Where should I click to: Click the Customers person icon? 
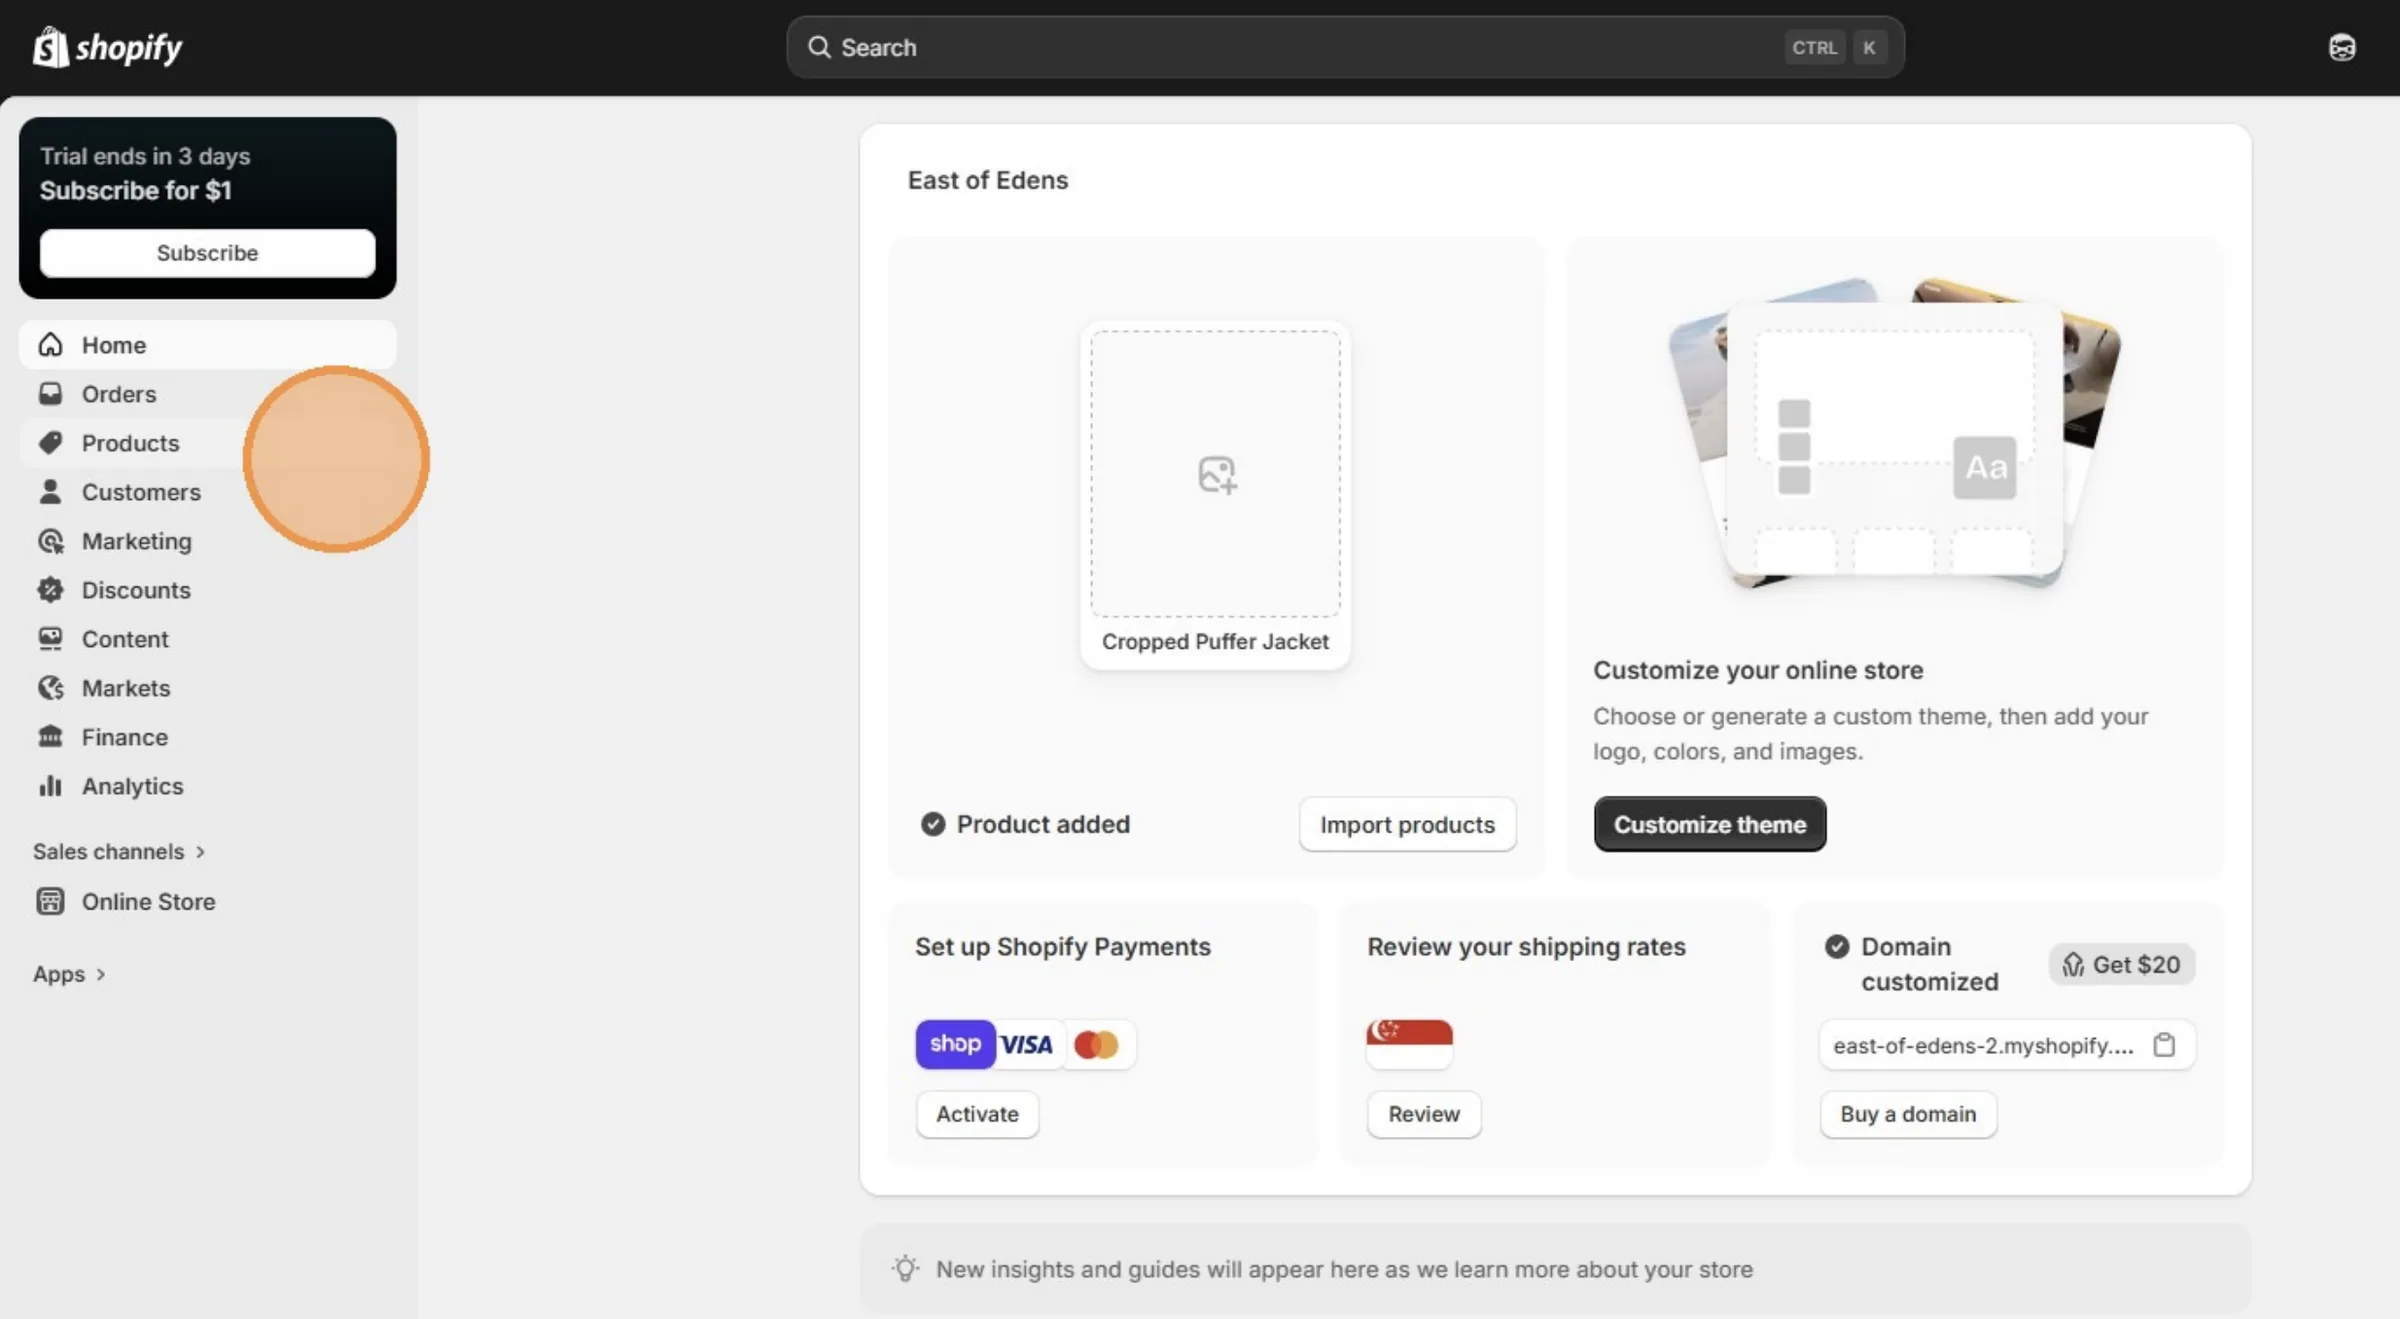50,492
